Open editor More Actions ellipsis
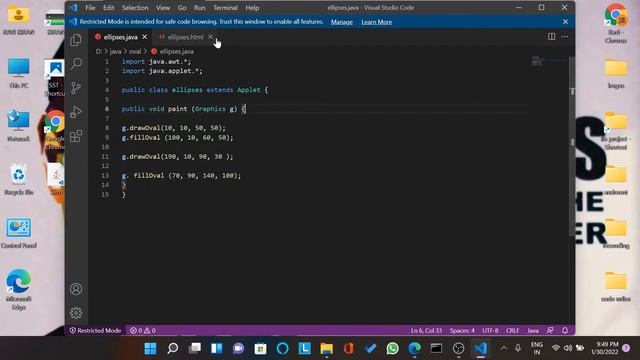The height and width of the screenshot is (360, 640). click(x=564, y=36)
